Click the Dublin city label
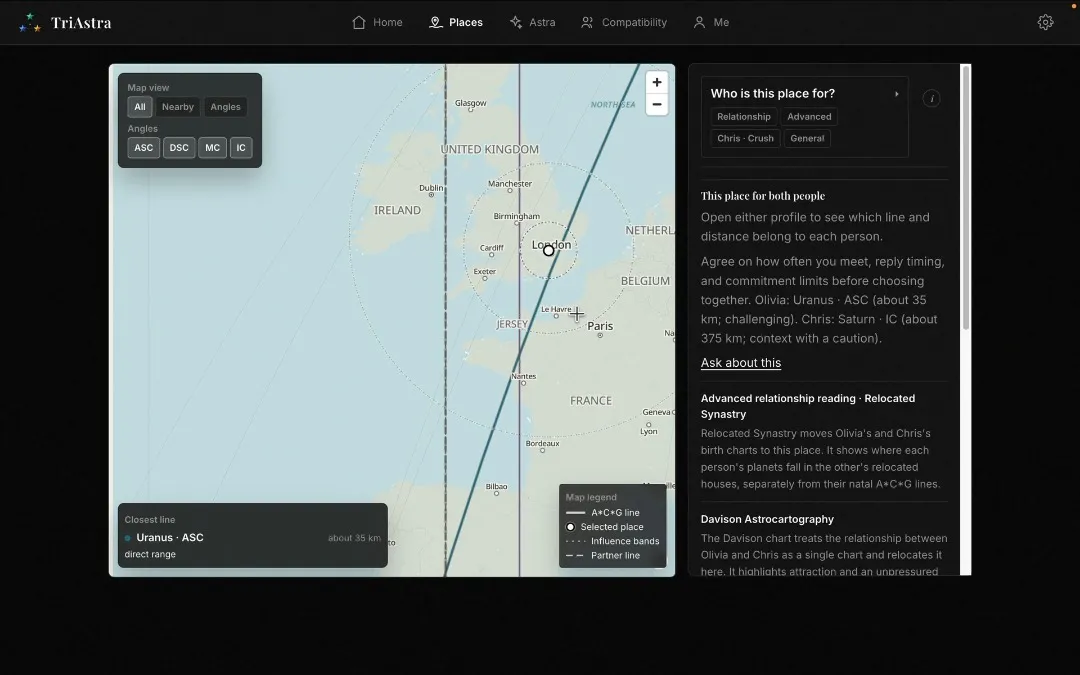Image resolution: width=1080 pixels, height=675 pixels. tap(431, 187)
